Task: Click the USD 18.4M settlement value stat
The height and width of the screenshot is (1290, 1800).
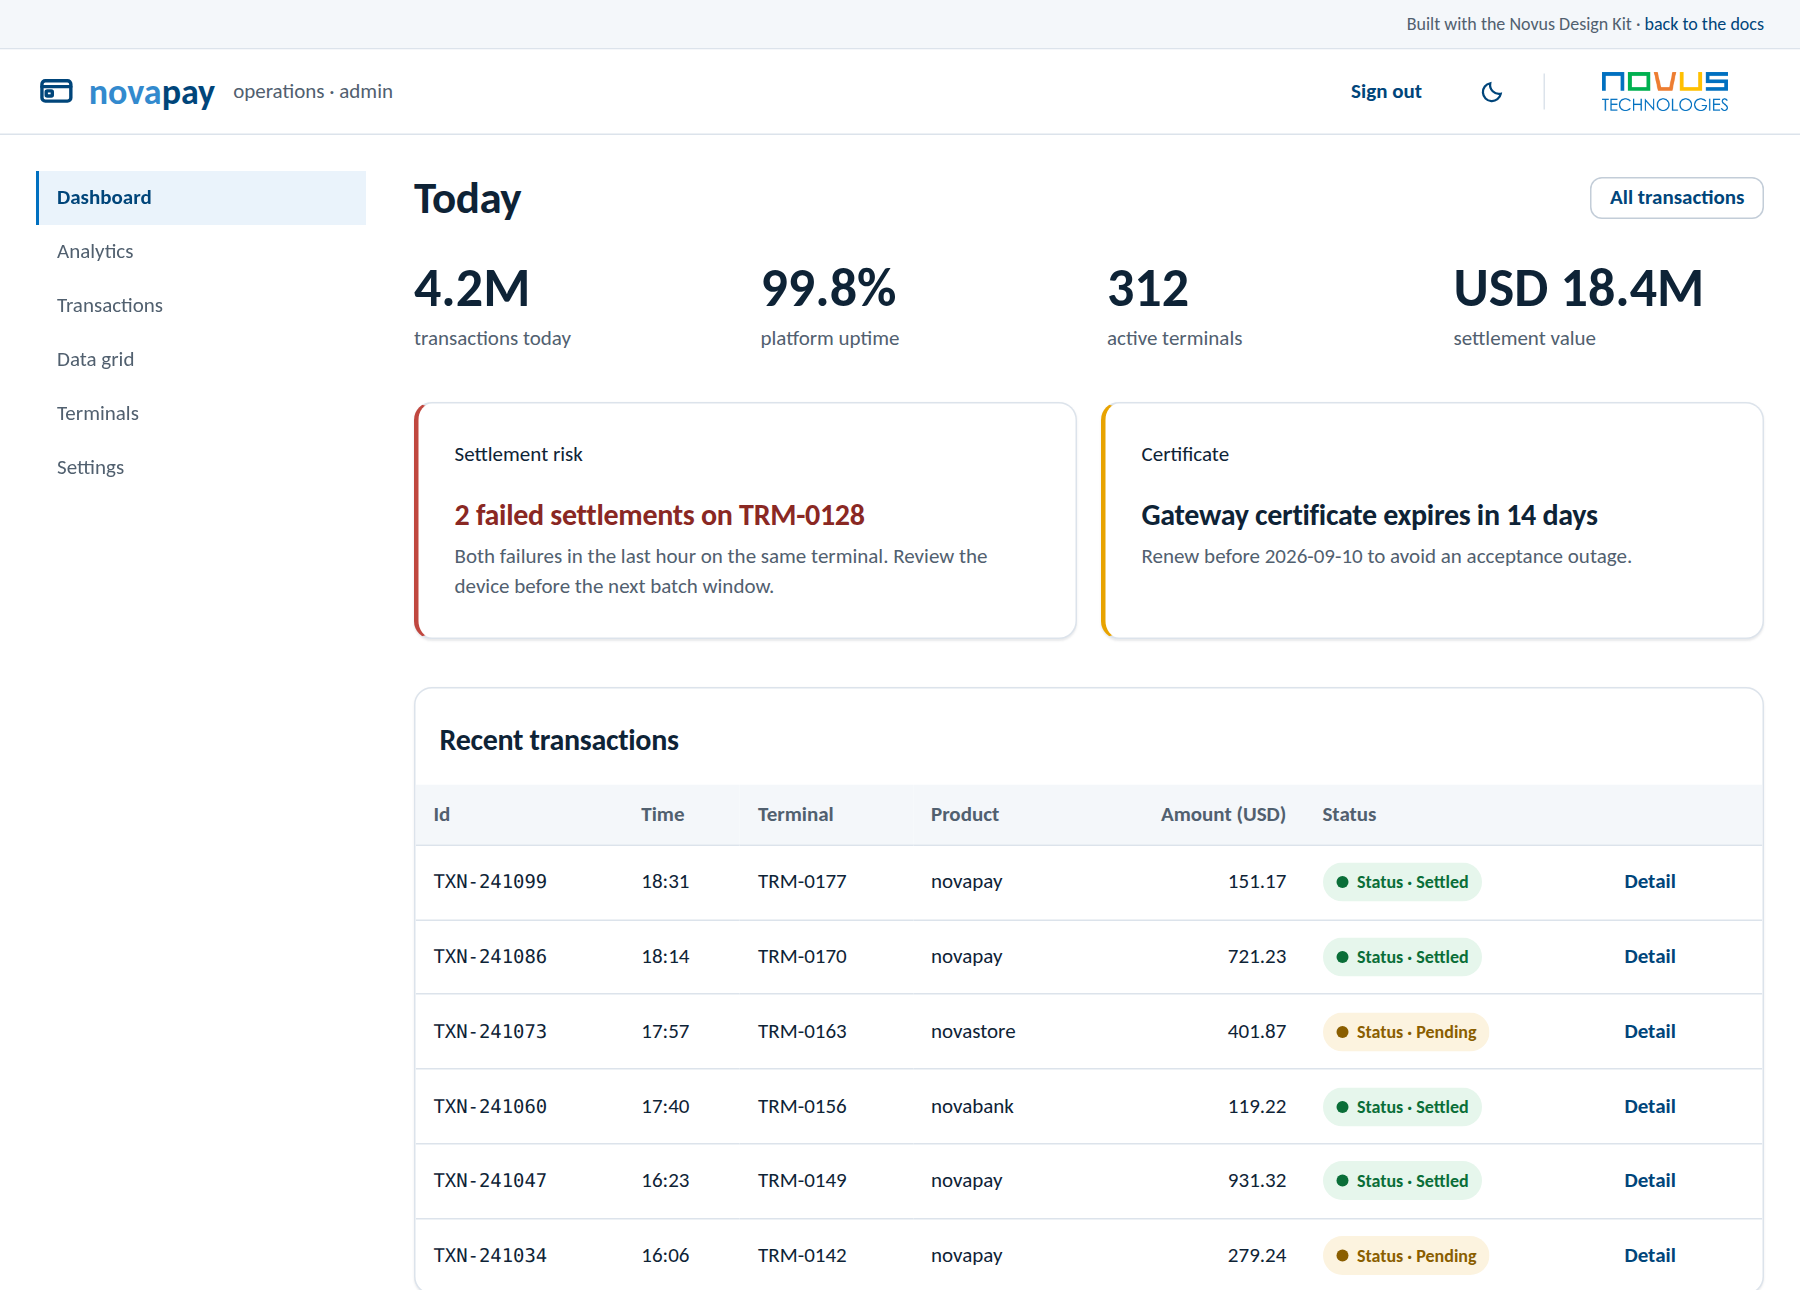Action: [1578, 307]
